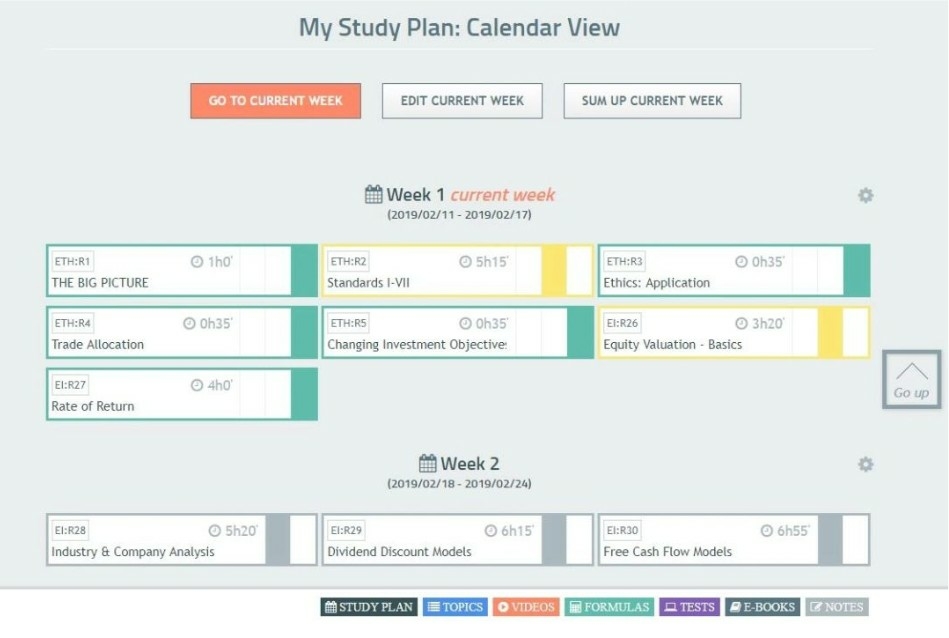
Task: Click clock icon on Dividend Discount Models card
Action: tap(490, 531)
